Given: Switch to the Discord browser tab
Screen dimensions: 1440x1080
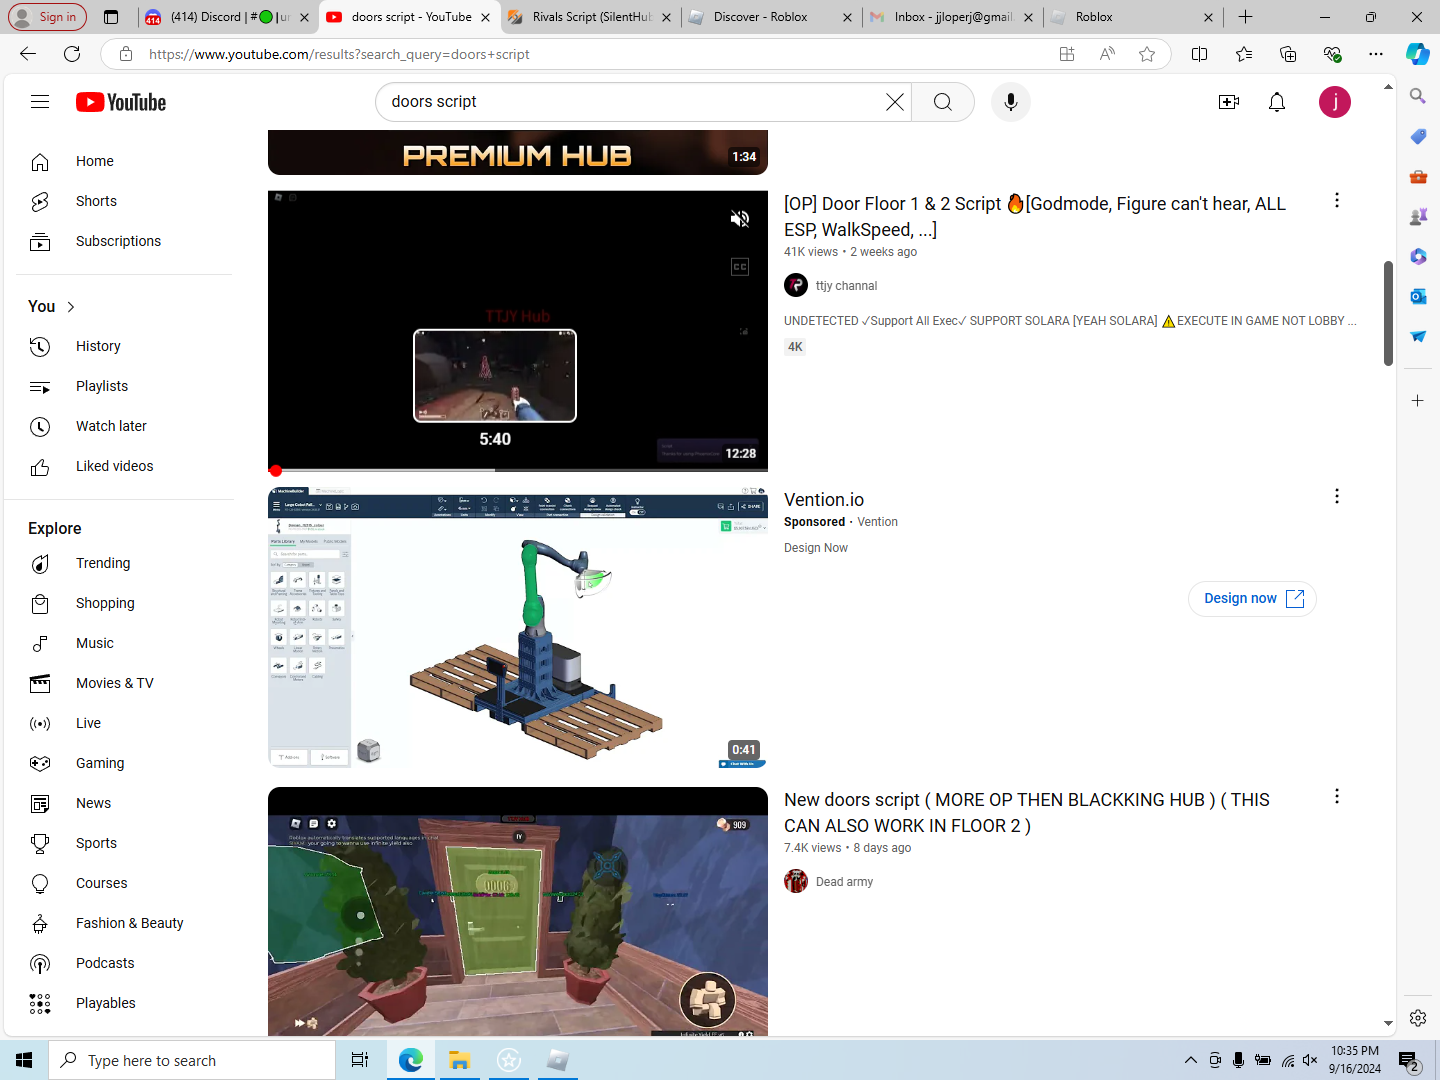Looking at the screenshot, I should tap(226, 17).
